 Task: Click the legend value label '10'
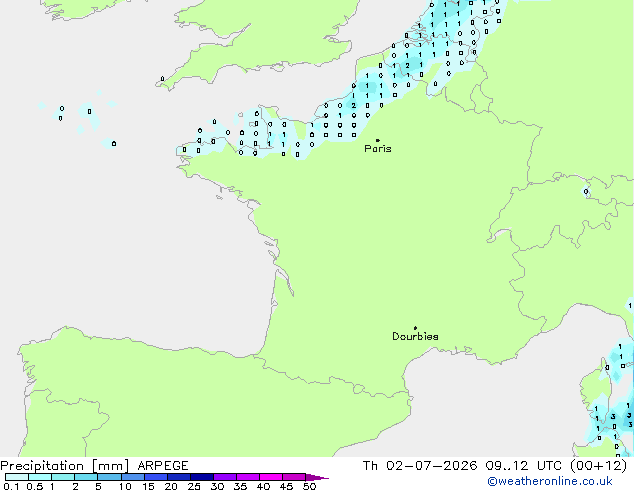pos(125,486)
